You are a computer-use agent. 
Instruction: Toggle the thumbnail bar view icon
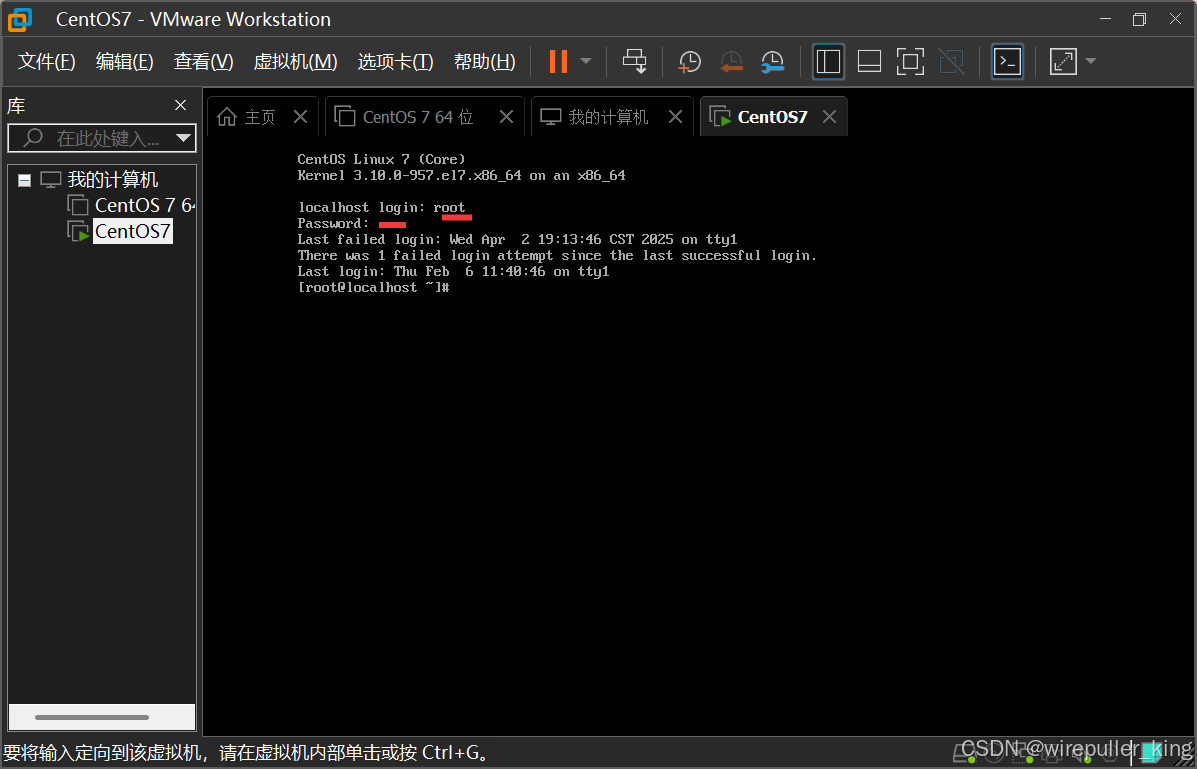coord(870,61)
